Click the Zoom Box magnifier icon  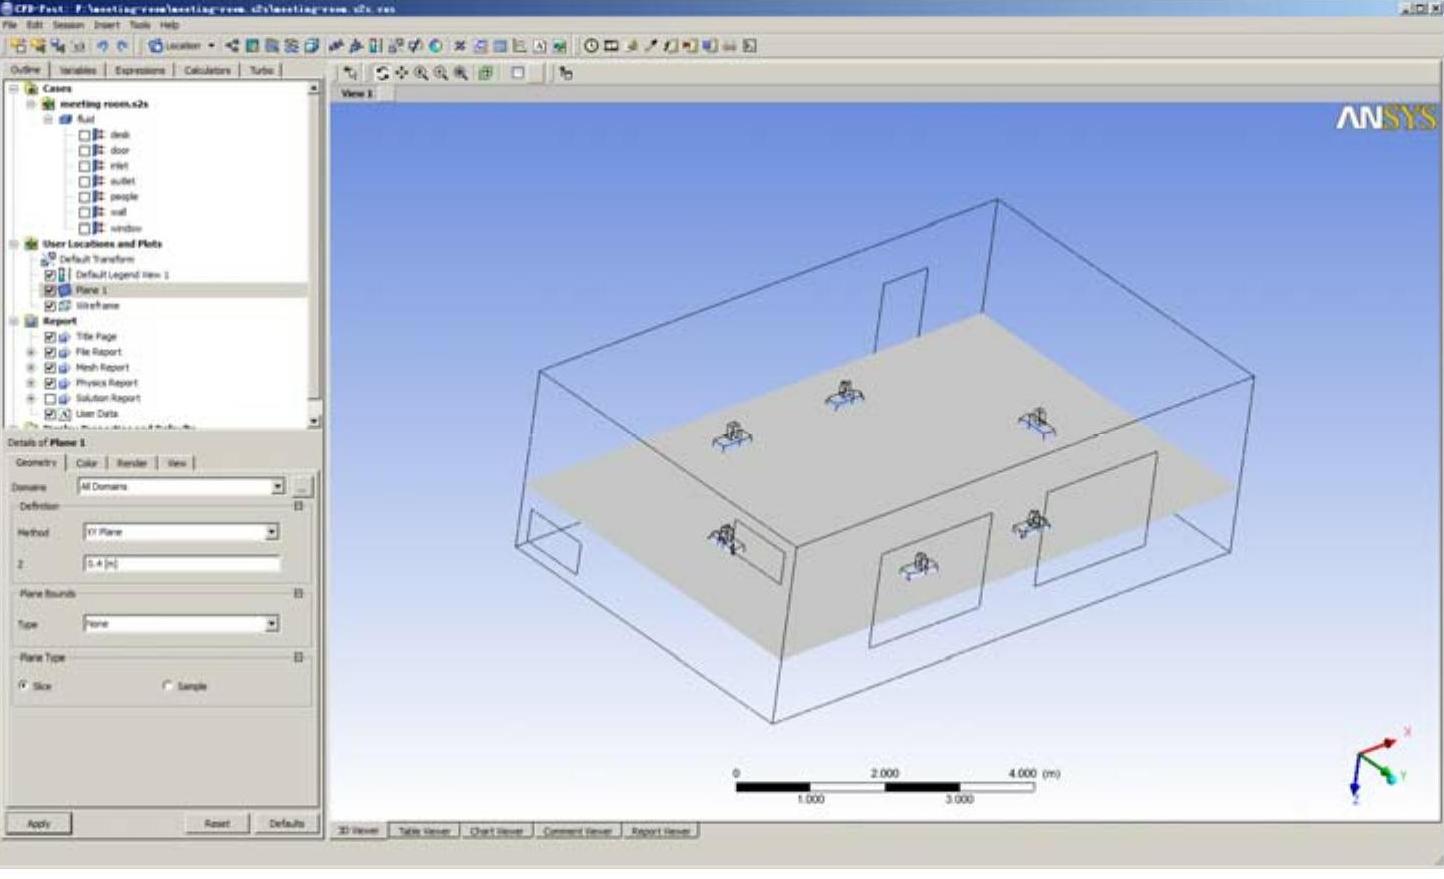coord(441,73)
